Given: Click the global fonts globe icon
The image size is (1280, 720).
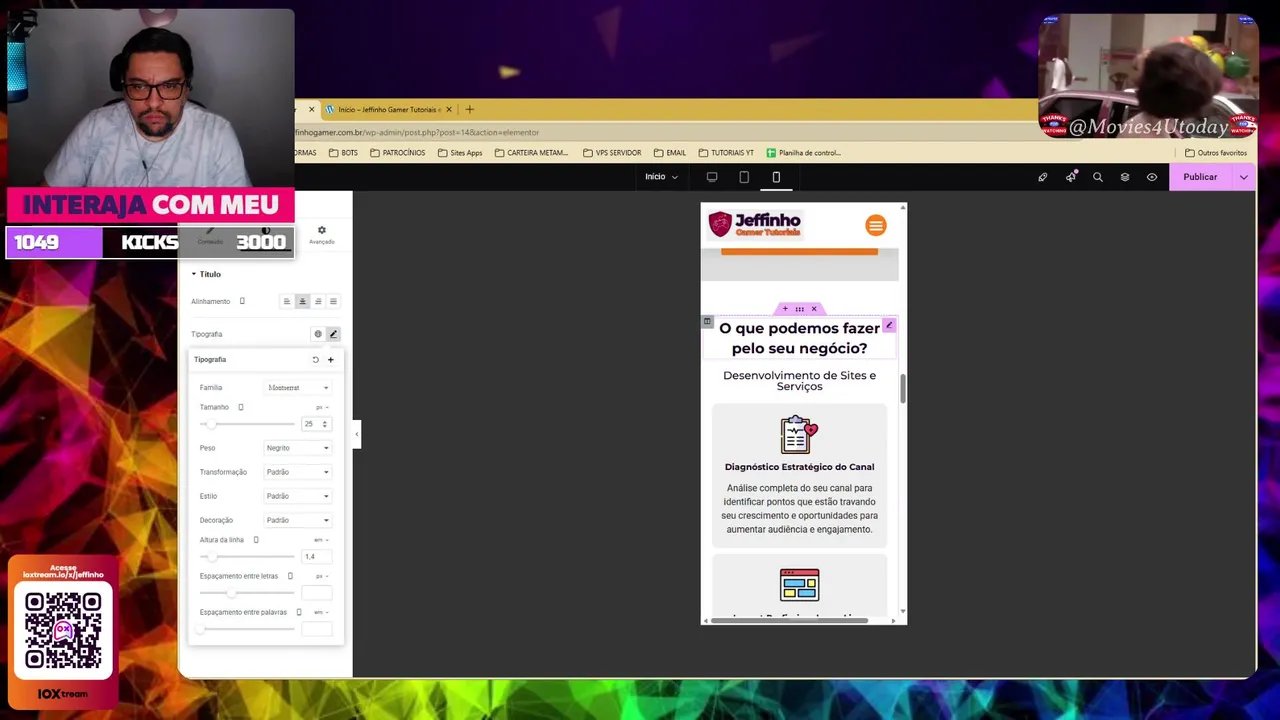Looking at the screenshot, I should [x=318, y=334].
